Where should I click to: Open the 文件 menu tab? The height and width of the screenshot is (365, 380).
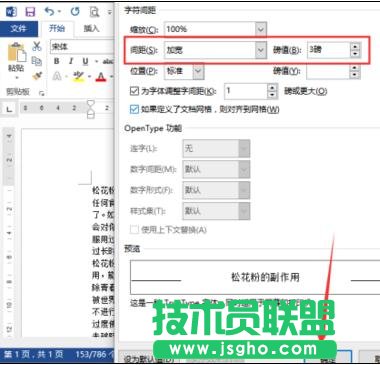18,29
